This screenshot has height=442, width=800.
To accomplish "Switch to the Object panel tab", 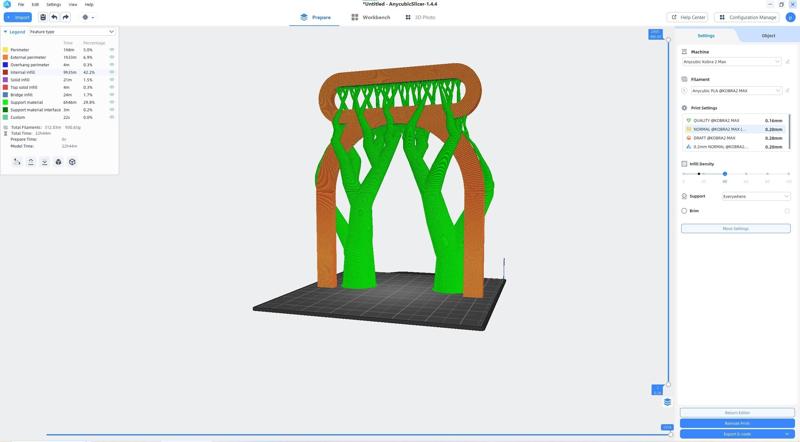I will (768, 36).
